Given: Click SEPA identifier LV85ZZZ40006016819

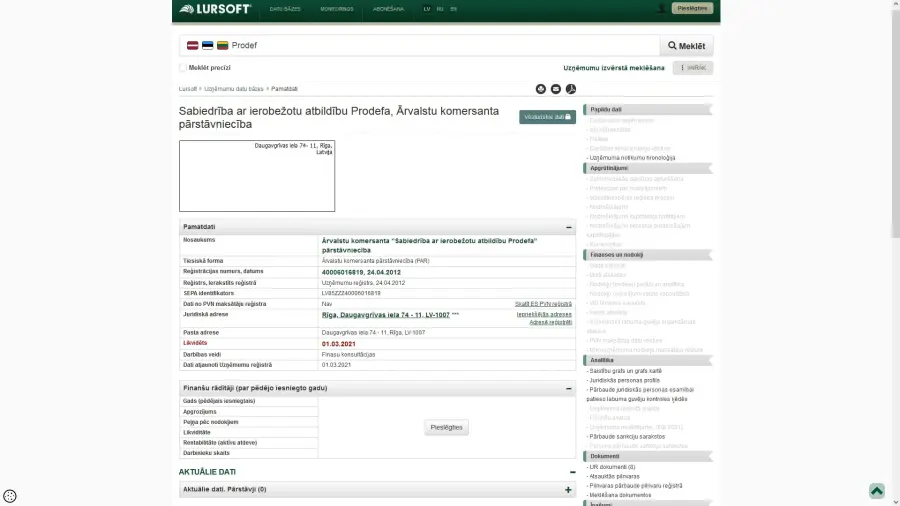Looking at the screenshot, I should (351, 293).
